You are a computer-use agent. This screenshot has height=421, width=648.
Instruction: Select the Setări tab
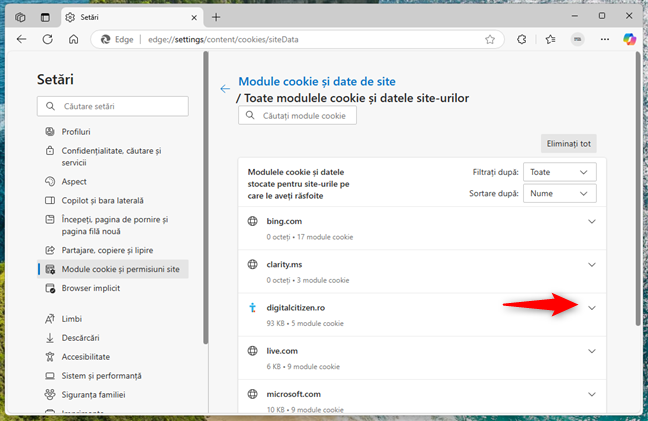coord(133,17)
